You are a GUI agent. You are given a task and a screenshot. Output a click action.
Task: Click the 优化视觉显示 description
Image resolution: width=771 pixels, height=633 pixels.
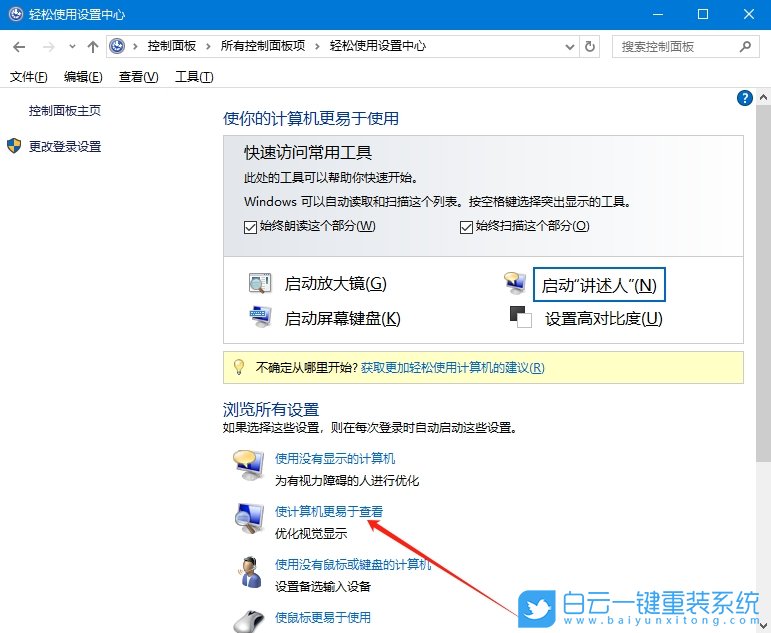point(311,534)
